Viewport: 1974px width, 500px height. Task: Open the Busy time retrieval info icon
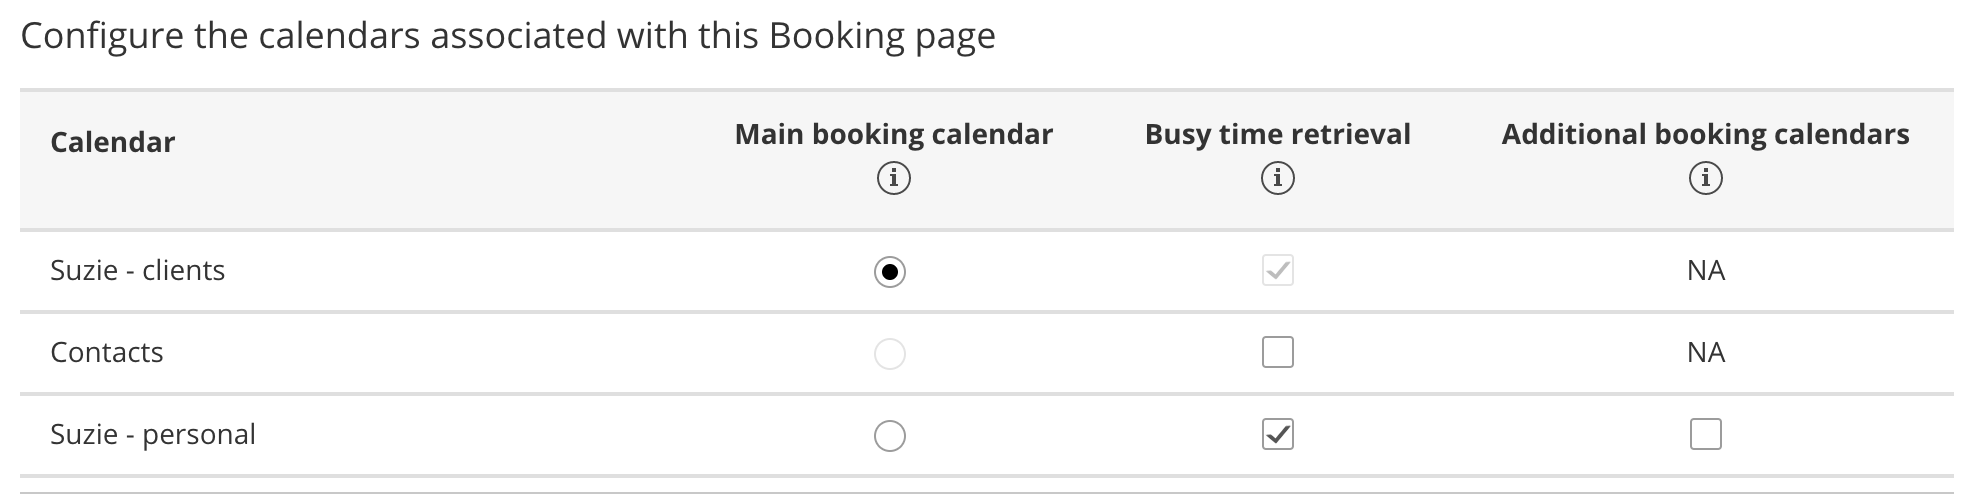point(1277,179)
